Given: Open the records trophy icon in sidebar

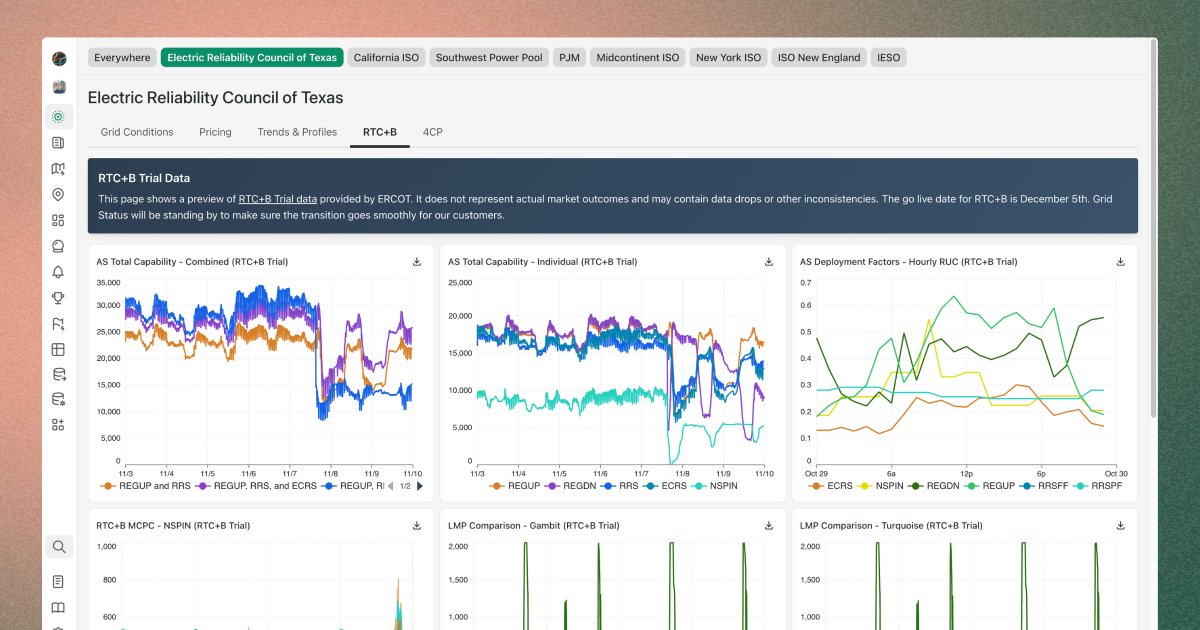Looking at the screenshot, I should [x=58, y=298].
